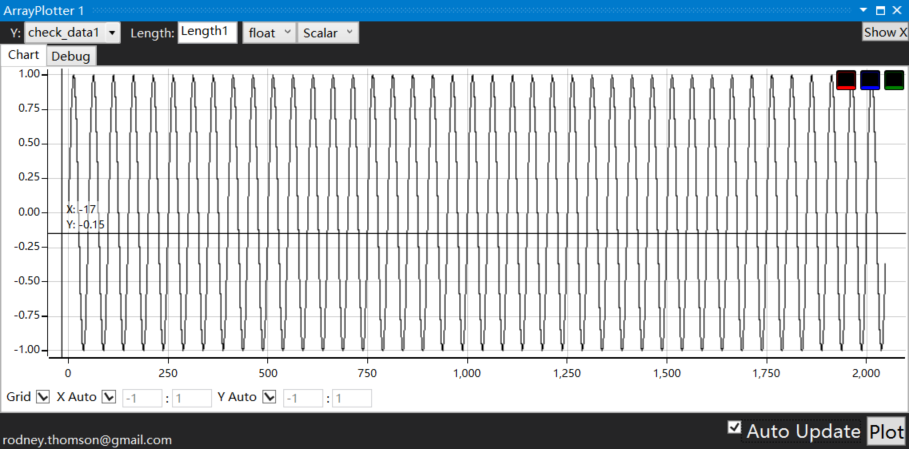Open the Scalar mode dropdown
The image size is (909, 449).
329,32
